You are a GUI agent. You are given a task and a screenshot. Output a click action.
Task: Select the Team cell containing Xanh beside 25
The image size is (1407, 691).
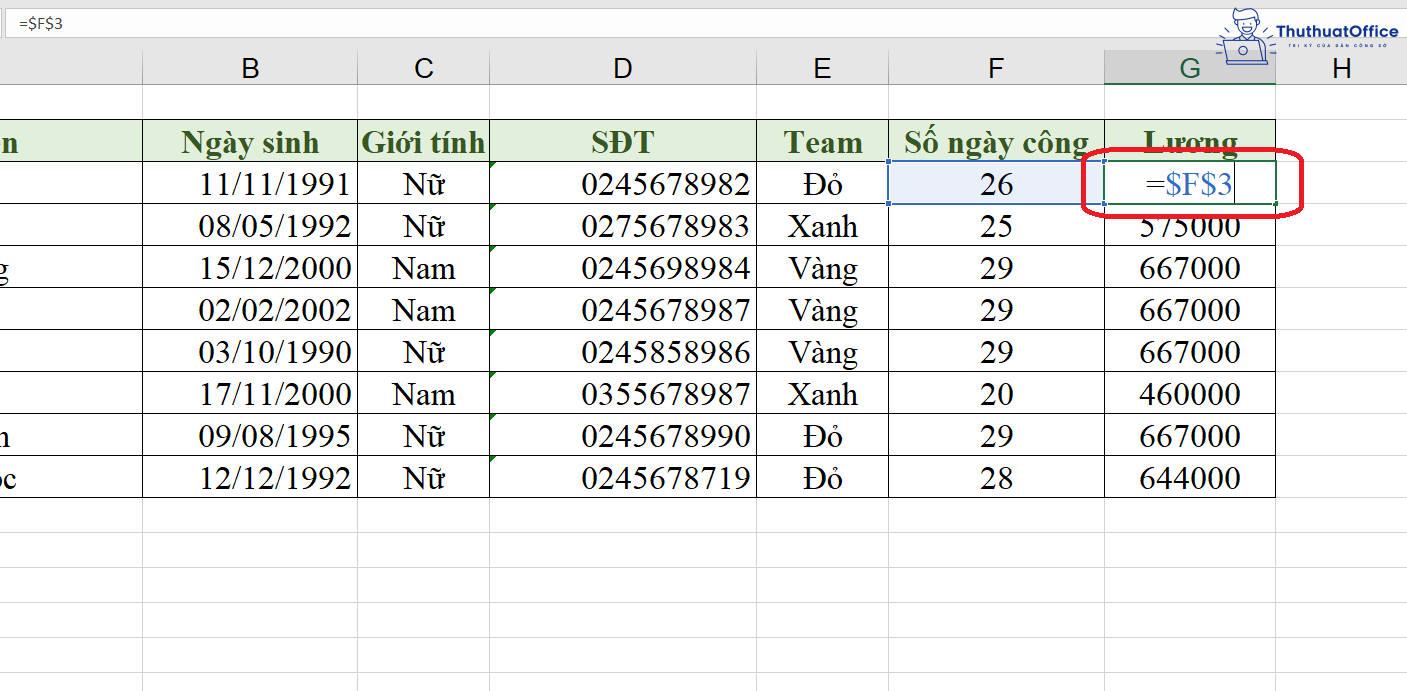[x=822, y=225]
